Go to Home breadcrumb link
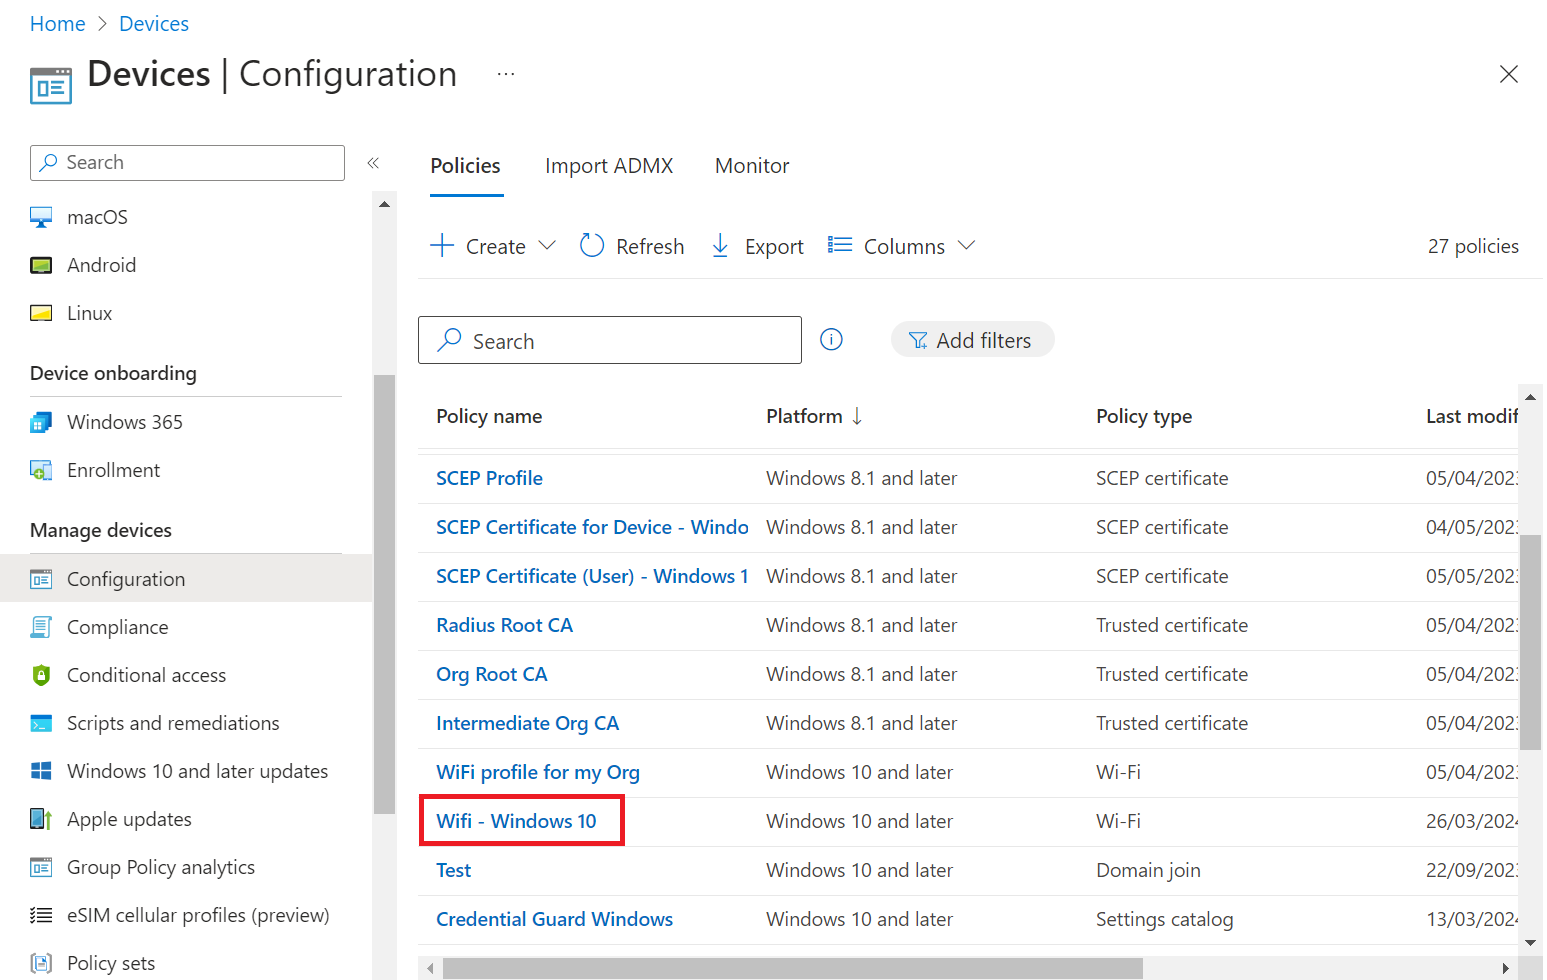The height and width of the screenshot is (980, 1547). point(58,24)
